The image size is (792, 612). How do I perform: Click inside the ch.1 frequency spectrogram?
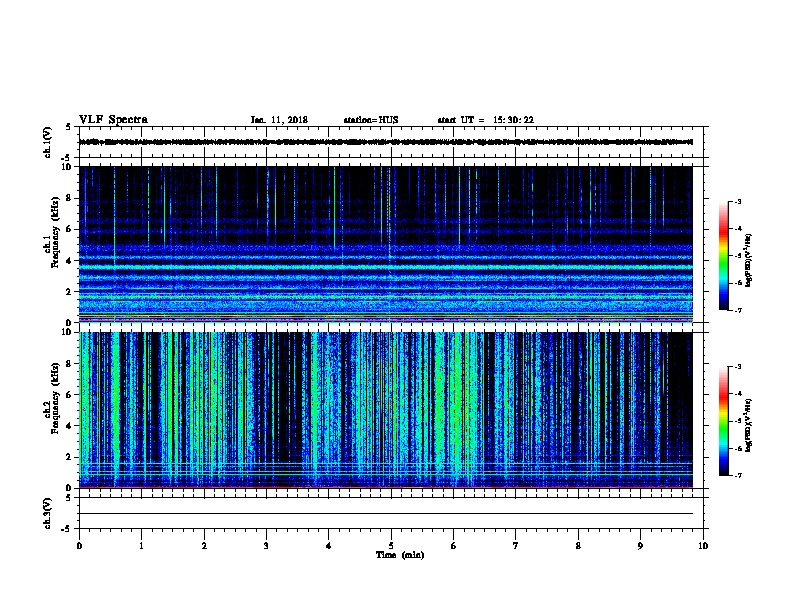click(386, 244)
